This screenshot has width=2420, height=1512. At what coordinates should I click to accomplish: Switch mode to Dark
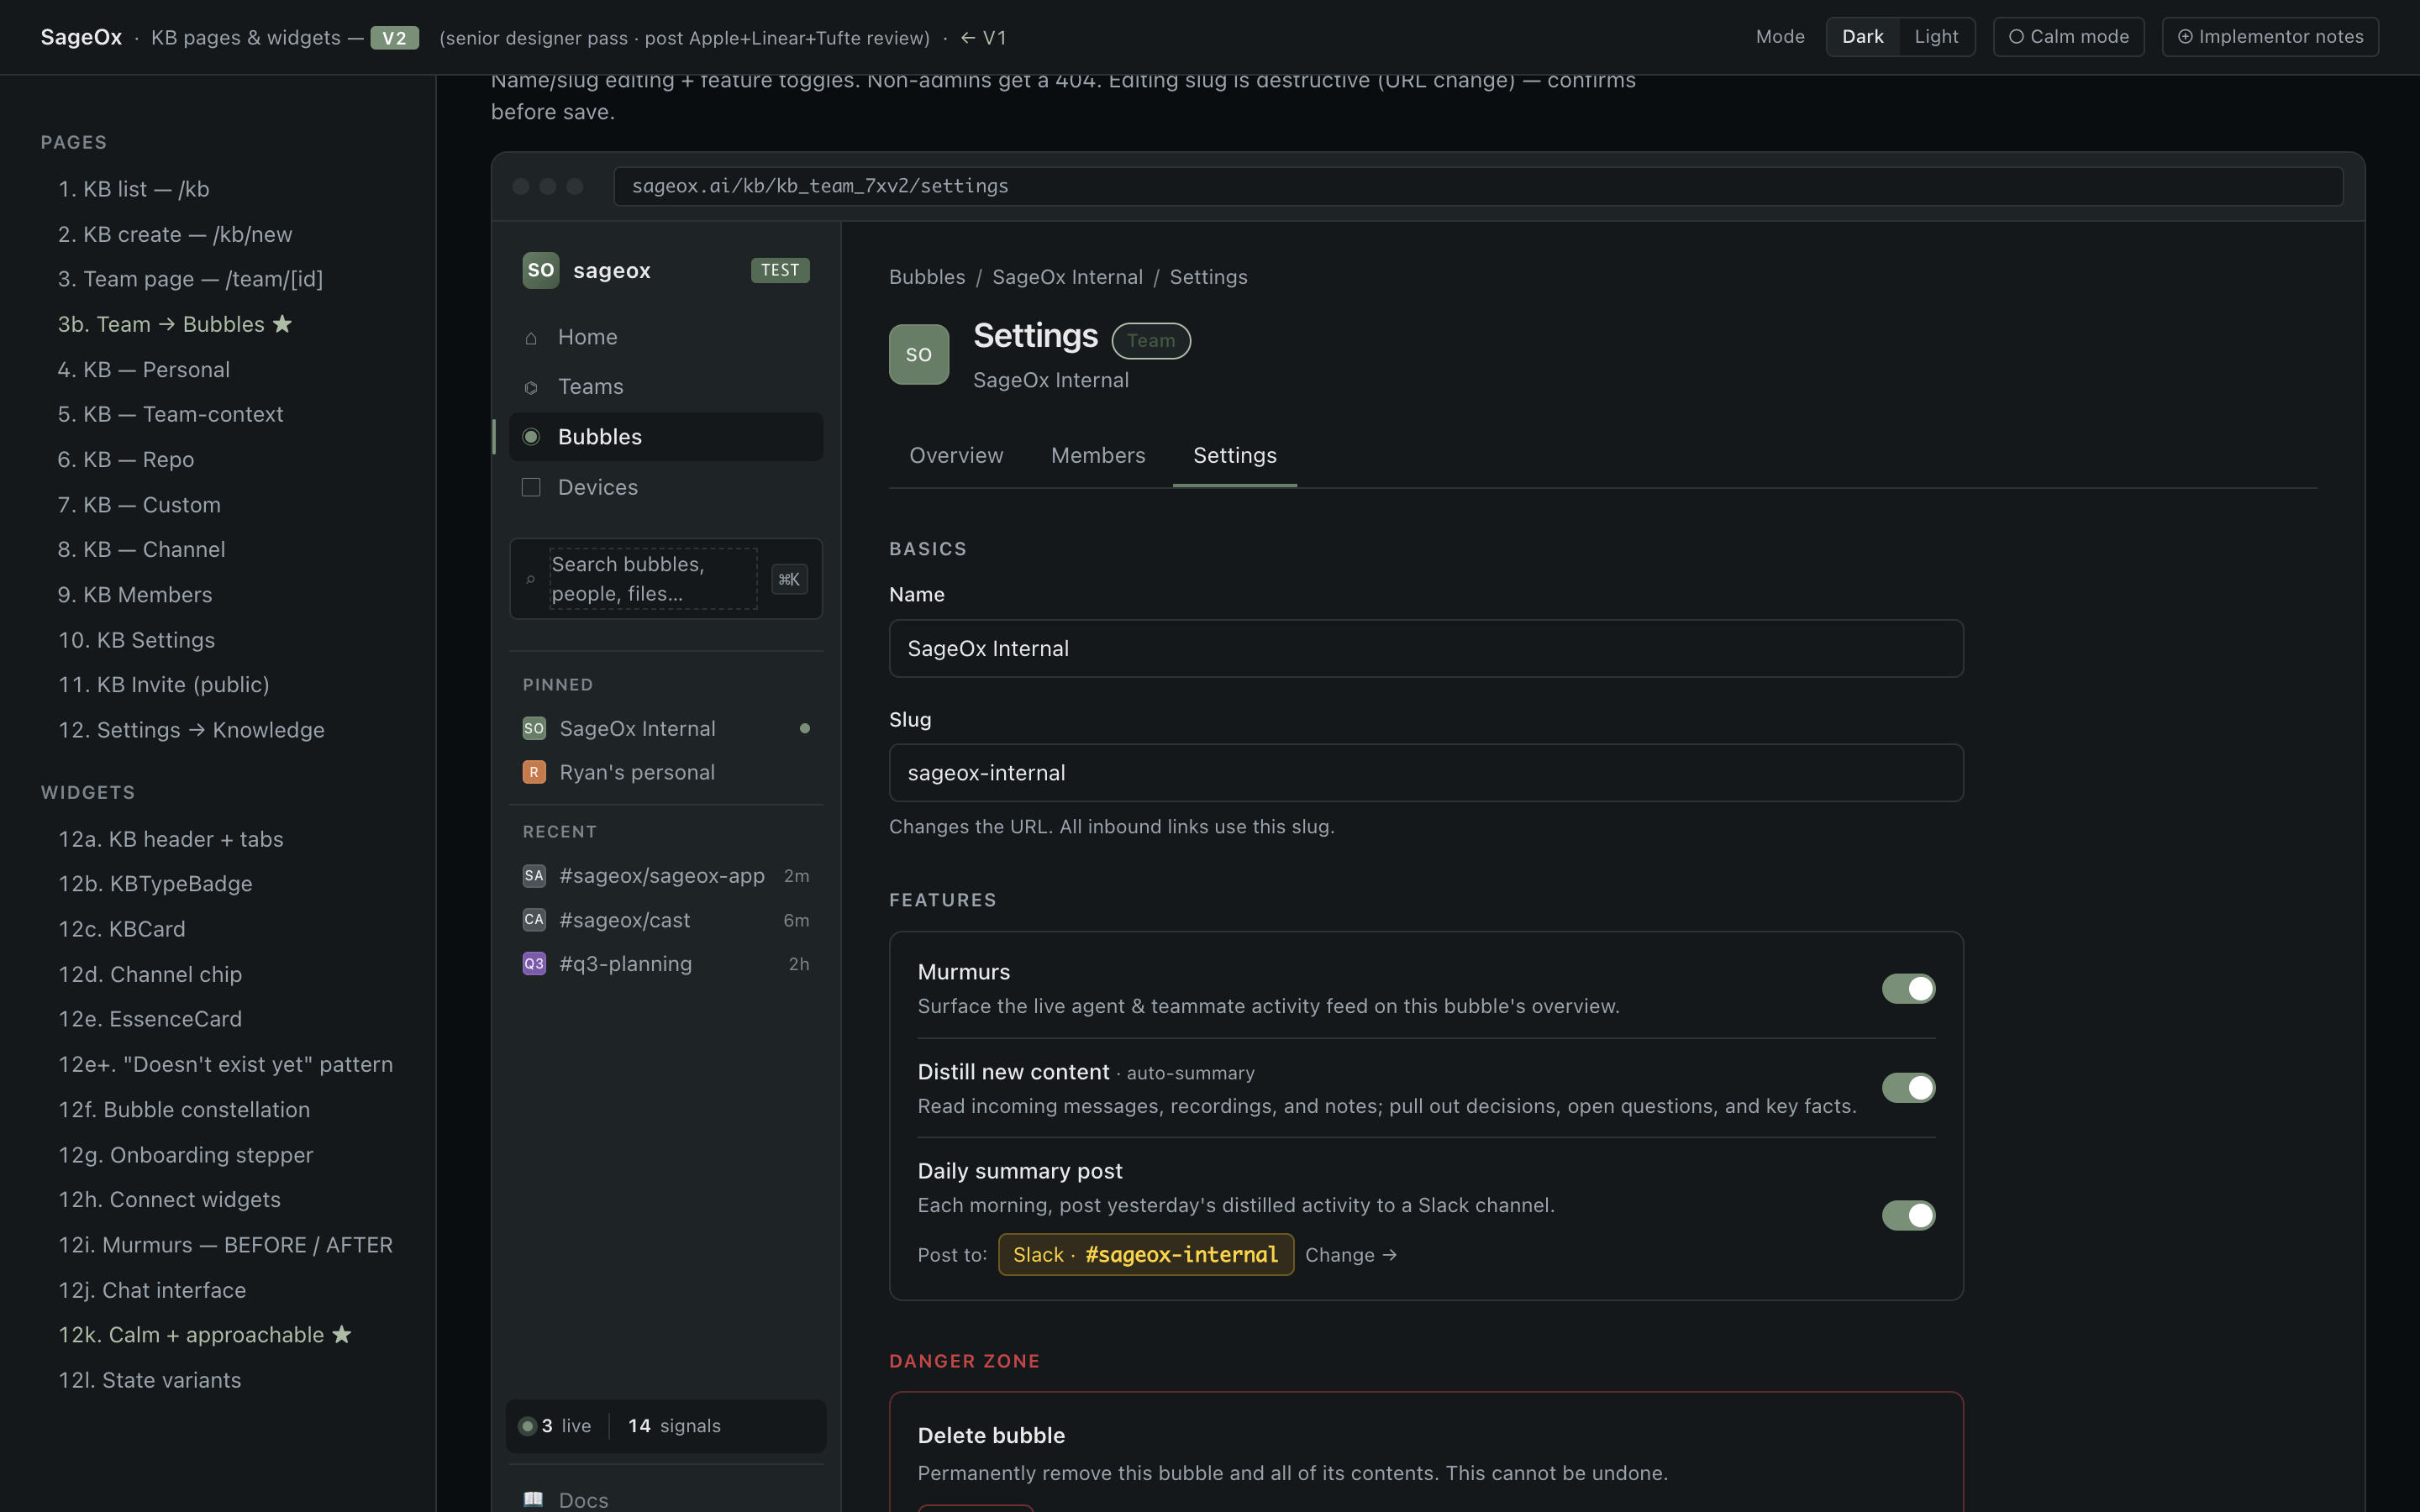(x=1862, y=37)
